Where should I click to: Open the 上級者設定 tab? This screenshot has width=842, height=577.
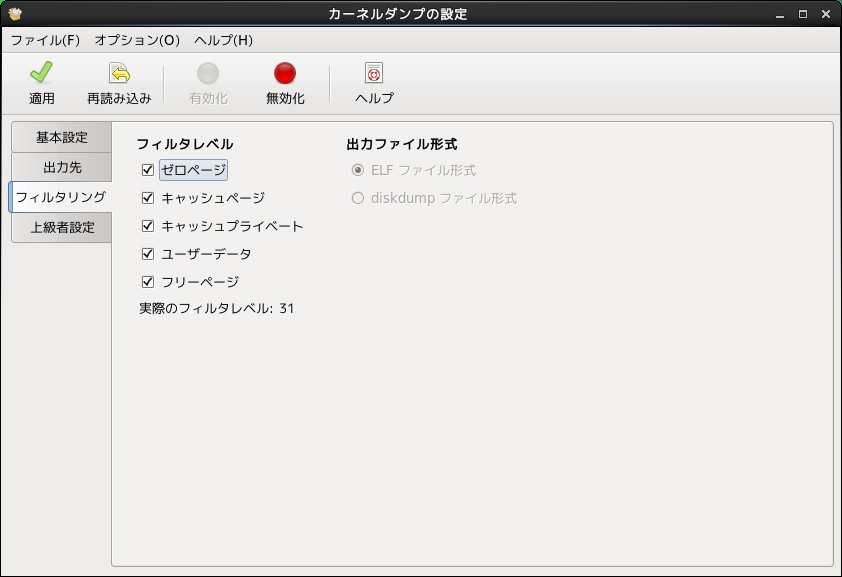click(62, 227)
